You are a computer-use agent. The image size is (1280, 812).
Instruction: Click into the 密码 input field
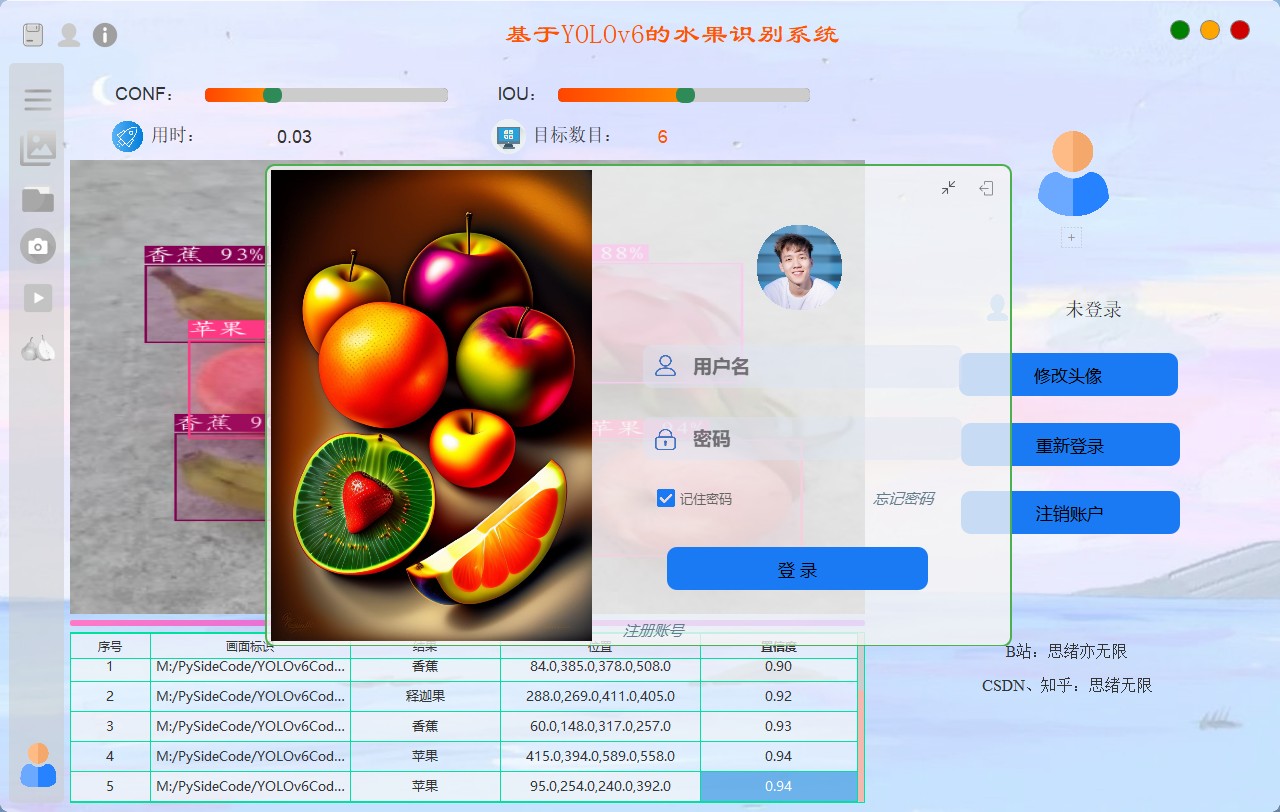pos(802,439)
